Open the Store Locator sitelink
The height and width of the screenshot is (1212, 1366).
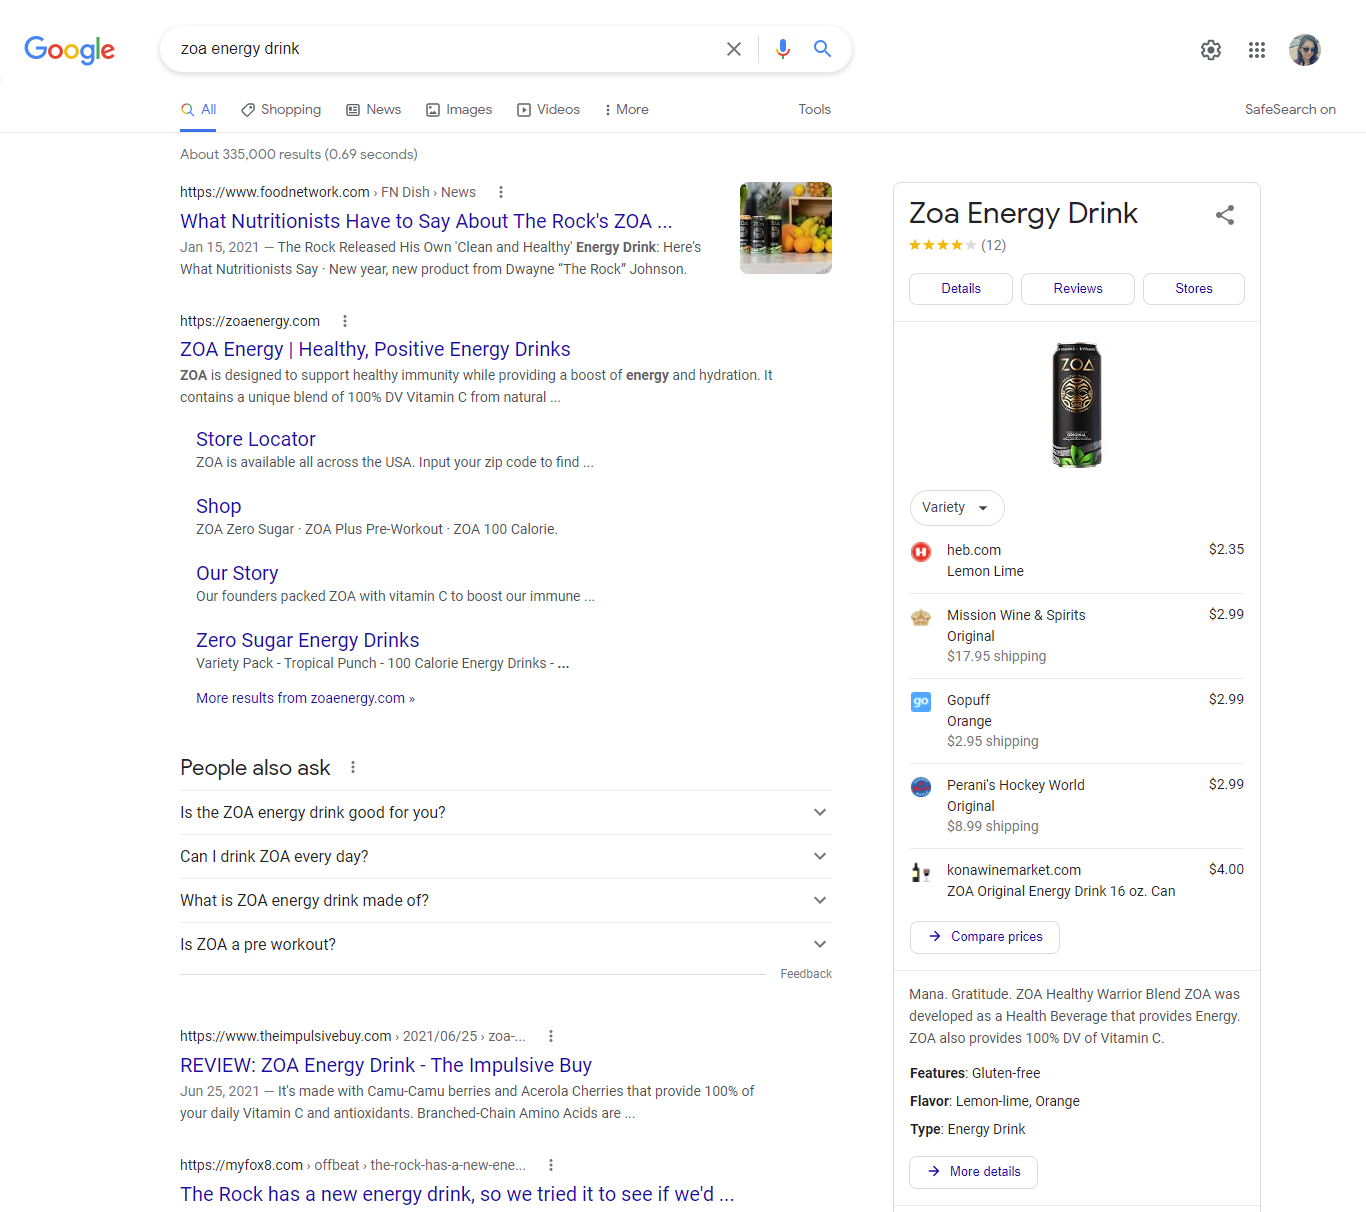point(256,439)
